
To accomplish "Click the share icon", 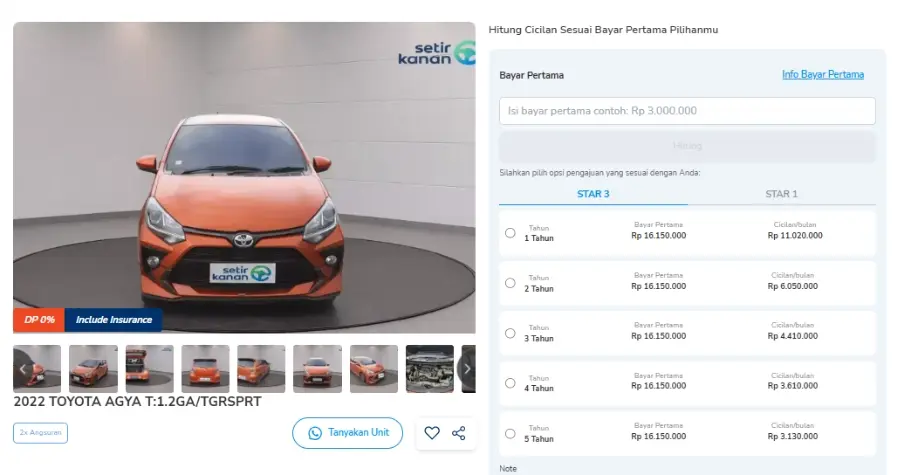I will (459, 433).
